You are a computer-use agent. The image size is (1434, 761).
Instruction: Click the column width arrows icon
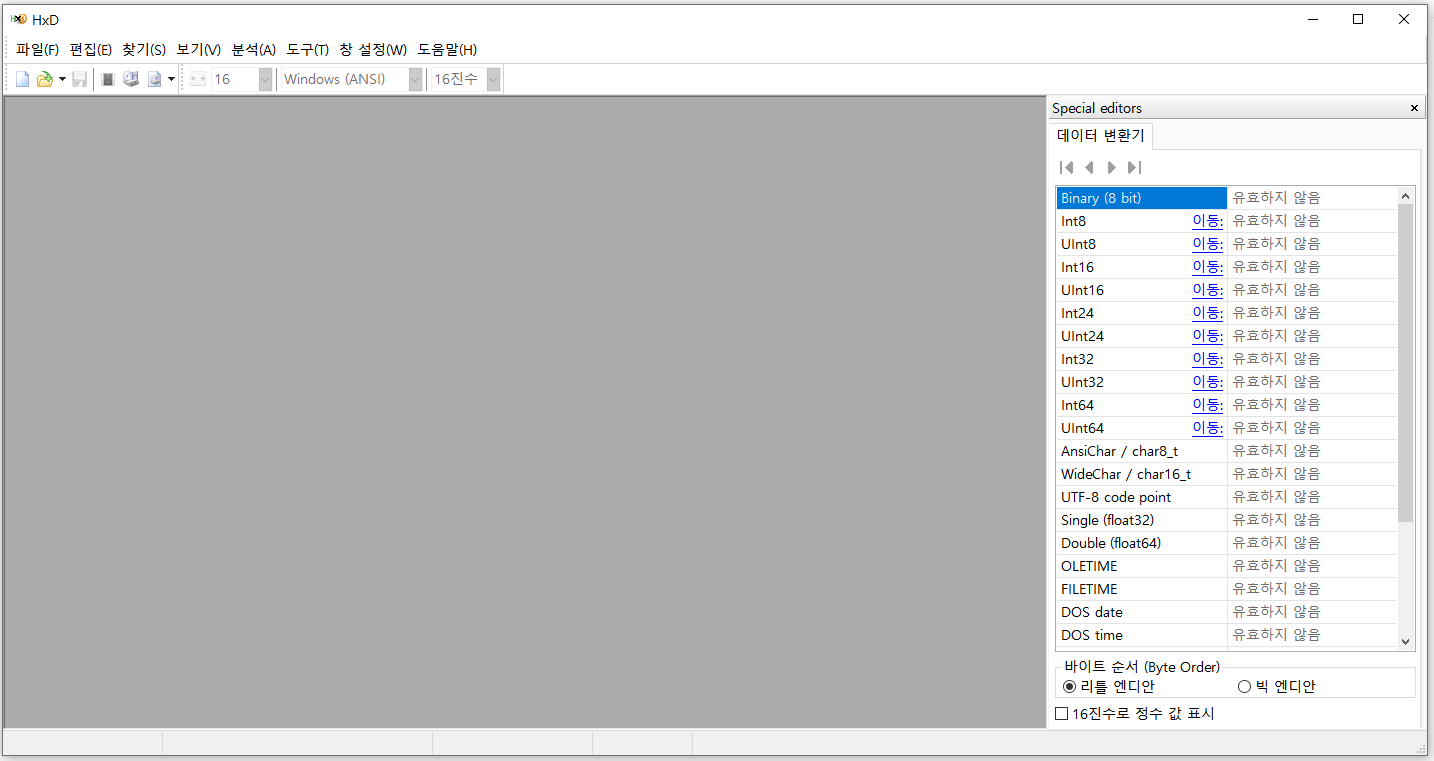197,79
